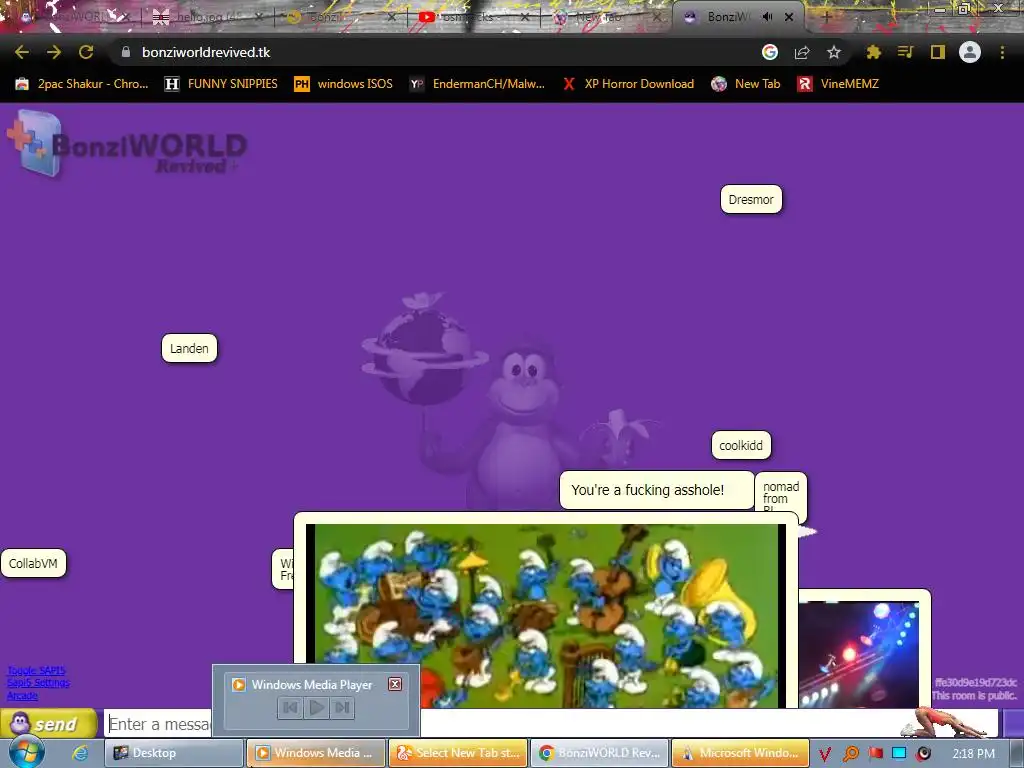Click the Dresmor name tag
The height and width of the screenshot is (768, 1024).
[751, 199]
